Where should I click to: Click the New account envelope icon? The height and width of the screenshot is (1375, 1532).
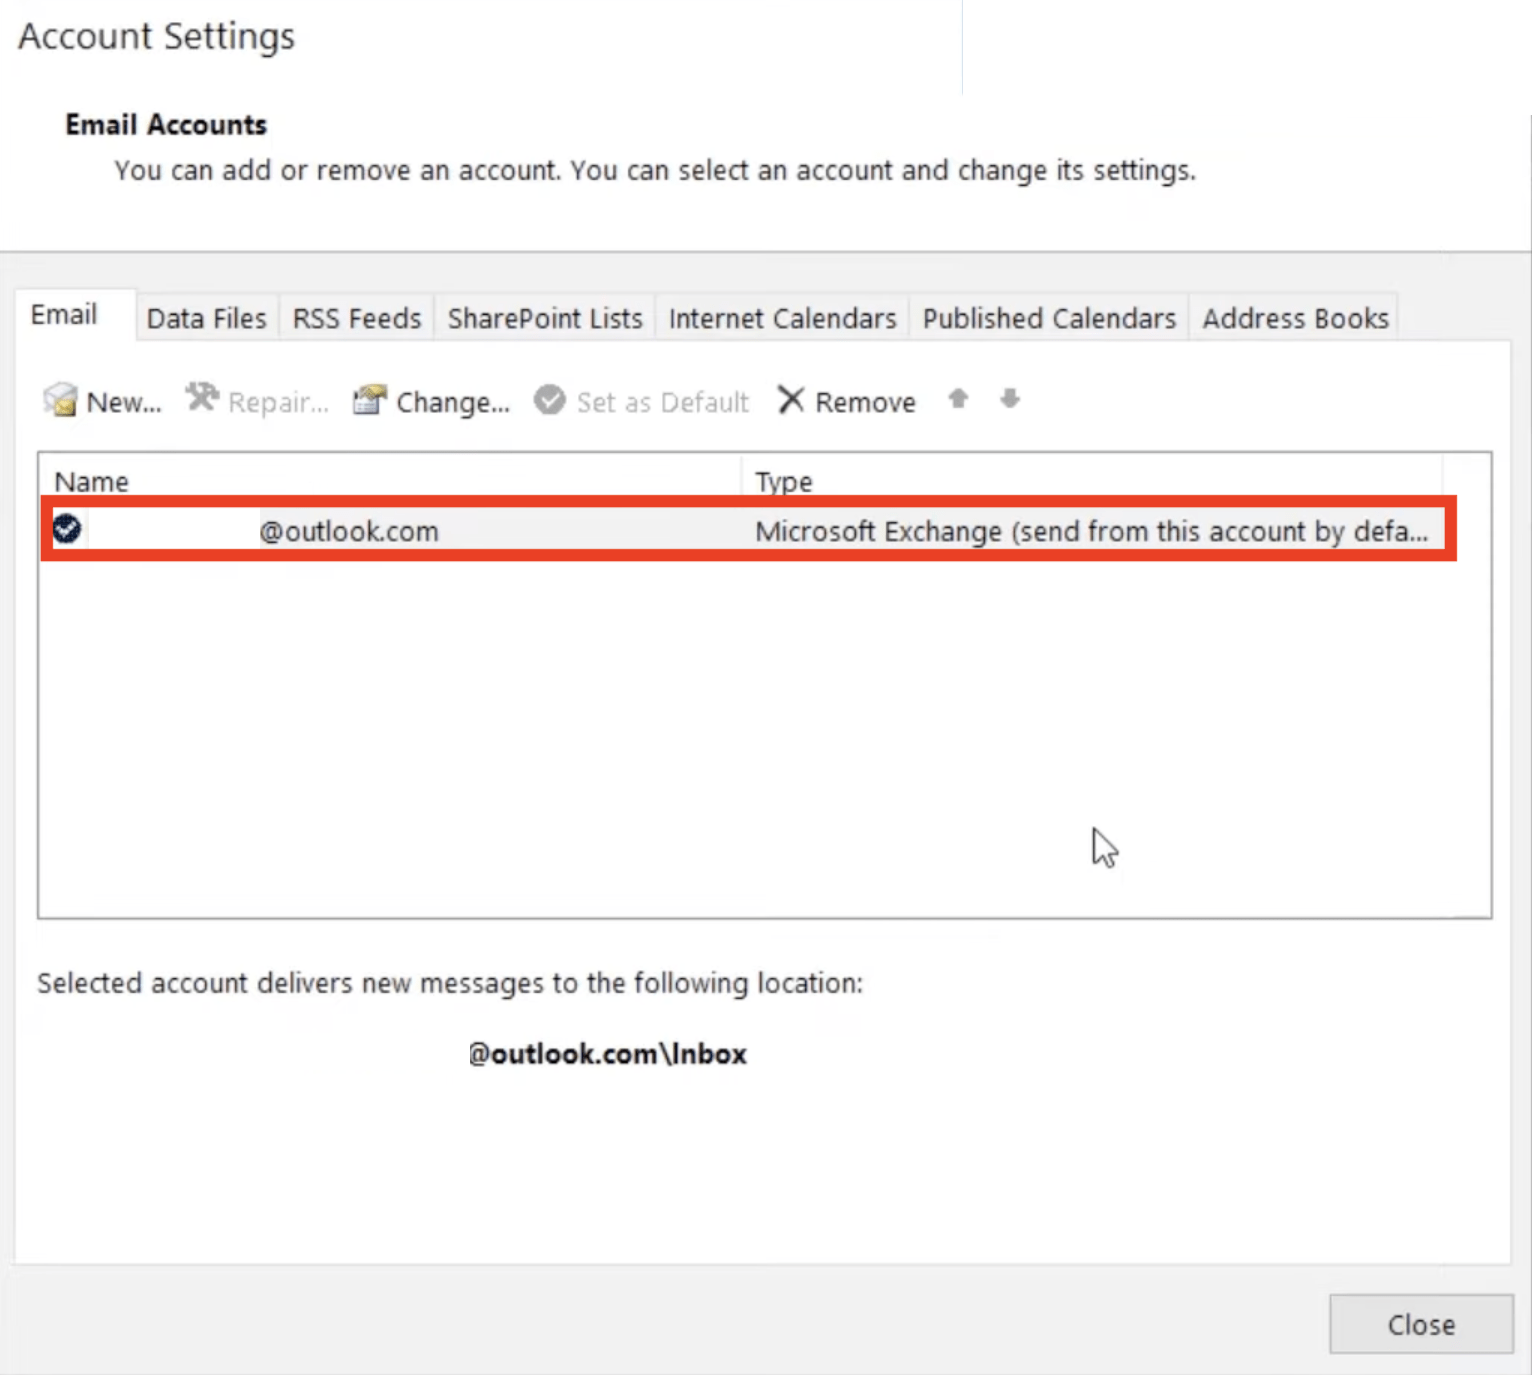pyautogui.click(x=60, y=400)
